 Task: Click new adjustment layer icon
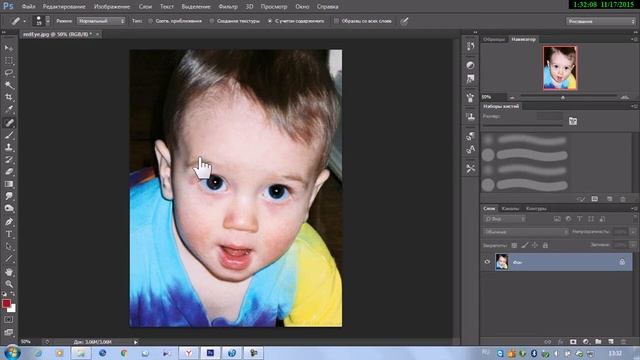pyautogui.click(x=586, y=342)
